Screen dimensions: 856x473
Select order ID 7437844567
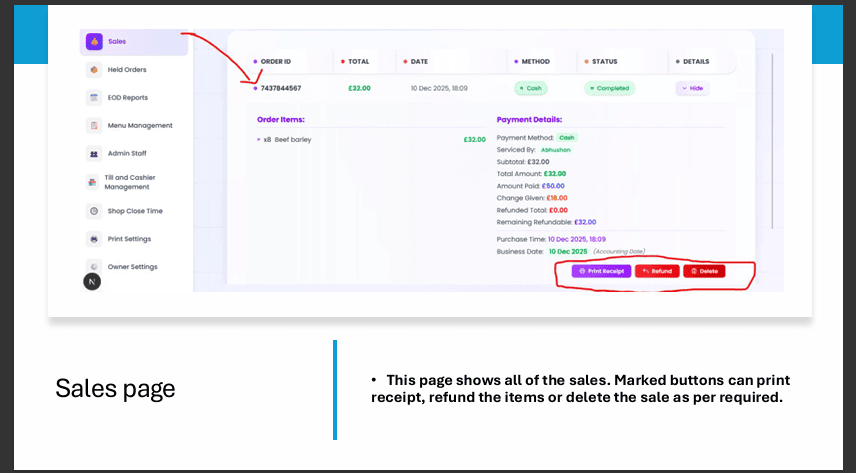[x=281, y=88]
